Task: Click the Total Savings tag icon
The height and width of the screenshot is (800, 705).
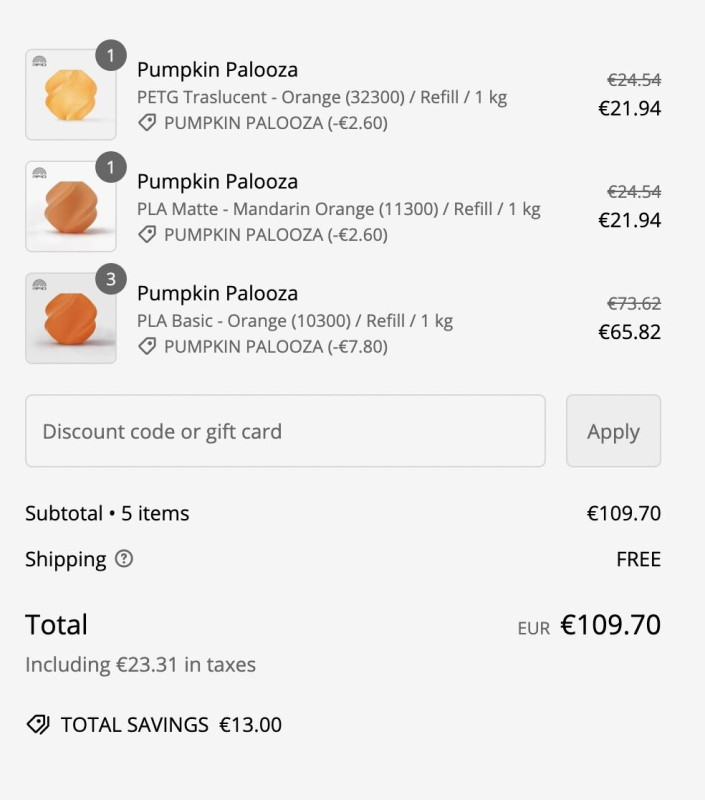Action: [x=38, y=725]
